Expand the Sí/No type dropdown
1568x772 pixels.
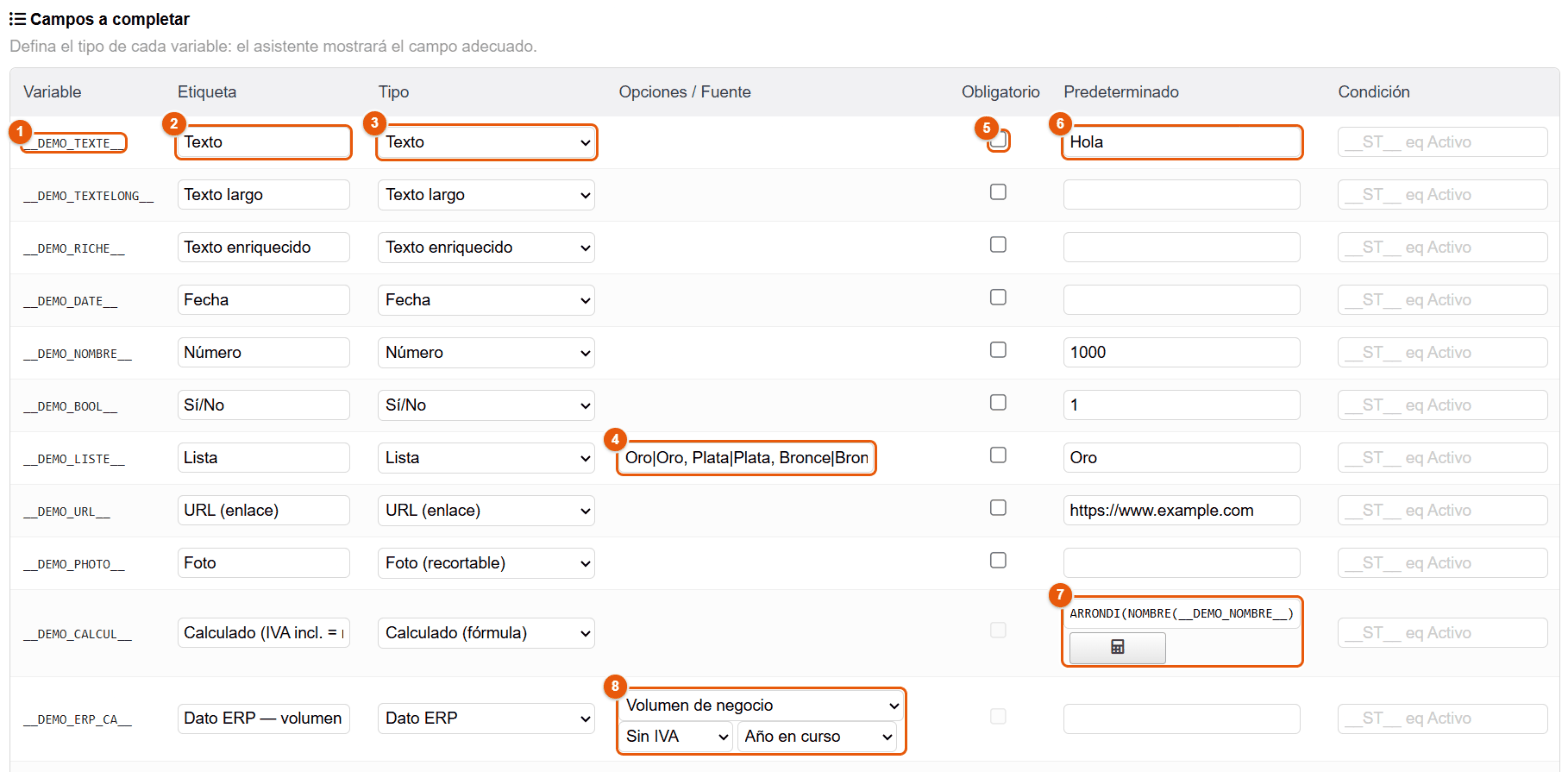(486, 405)
